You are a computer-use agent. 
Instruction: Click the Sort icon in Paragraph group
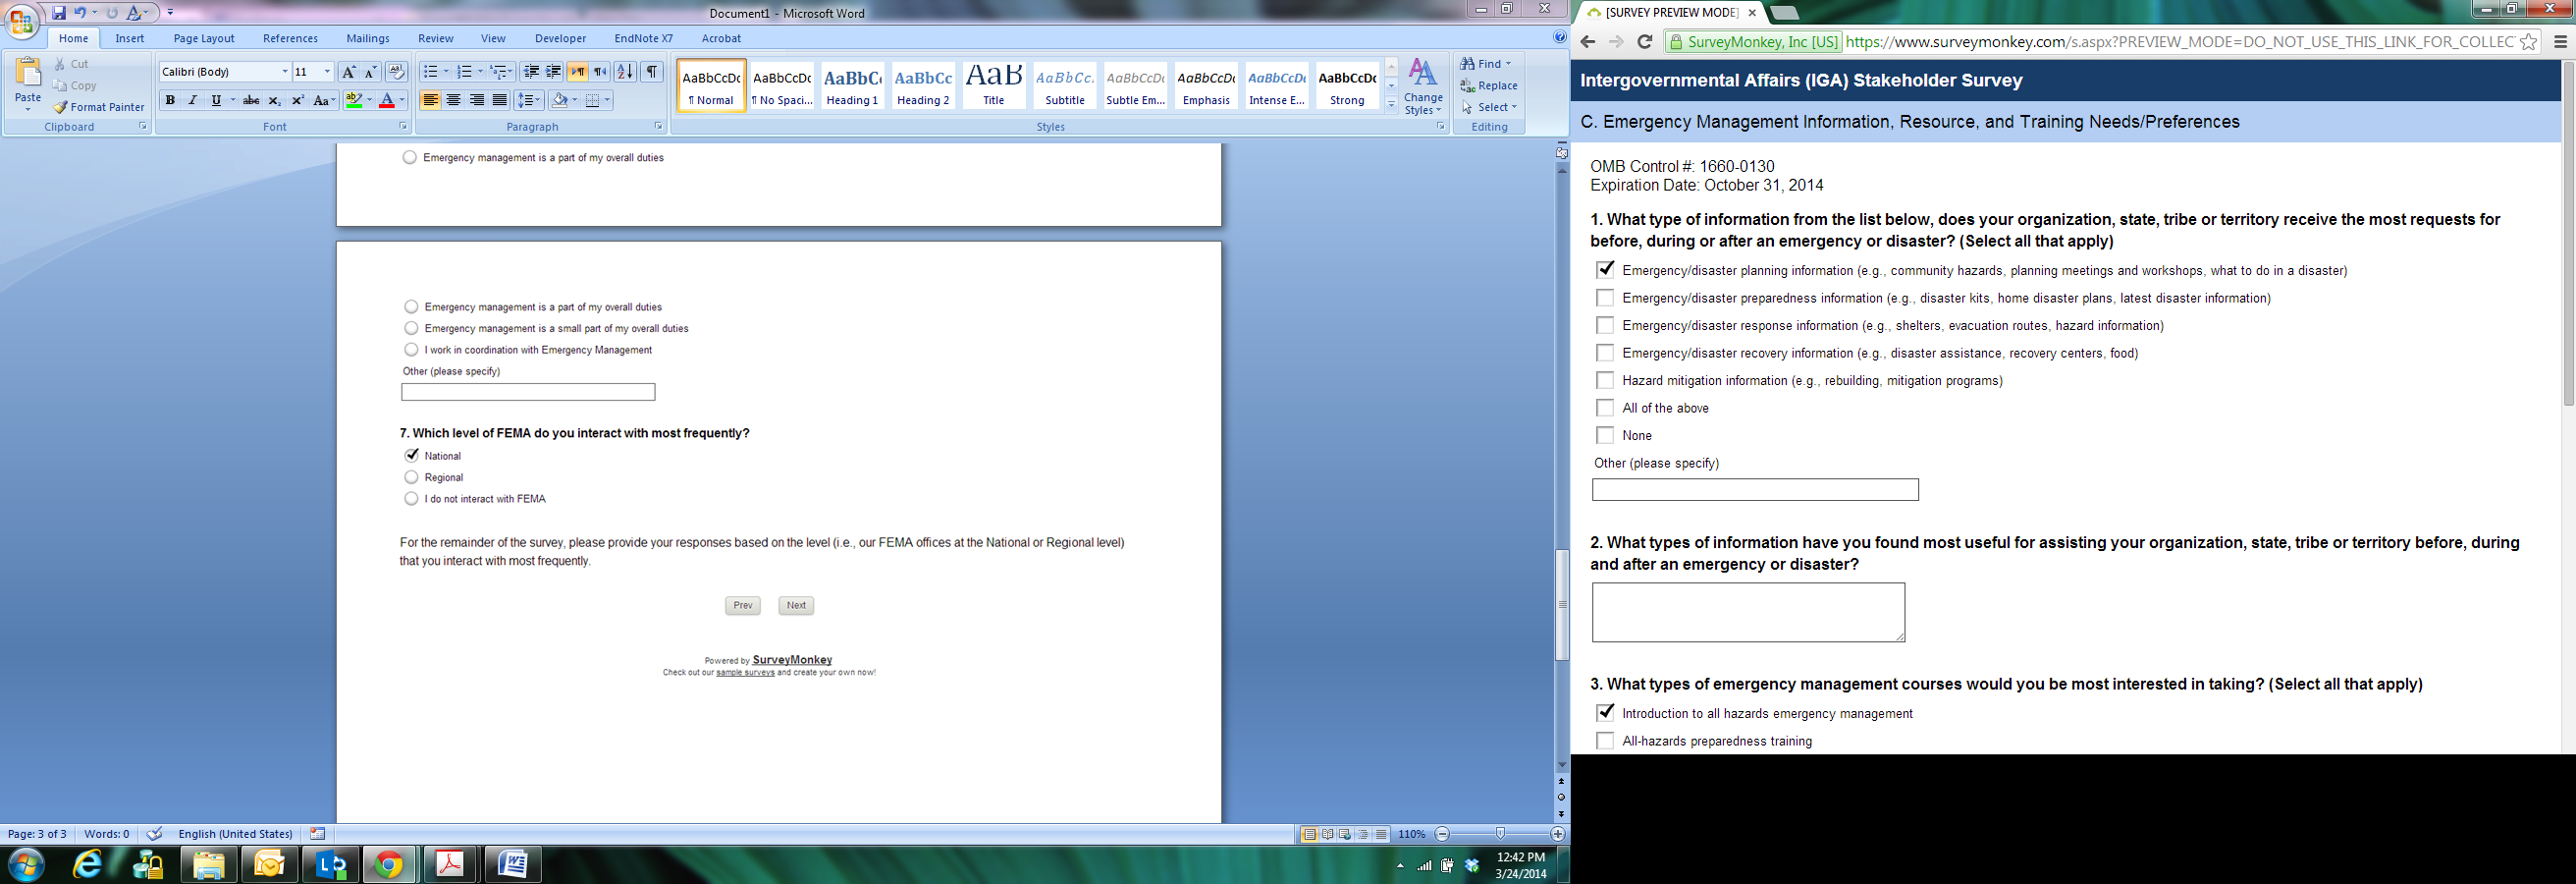pyautogui.click(x=625, y=72)
